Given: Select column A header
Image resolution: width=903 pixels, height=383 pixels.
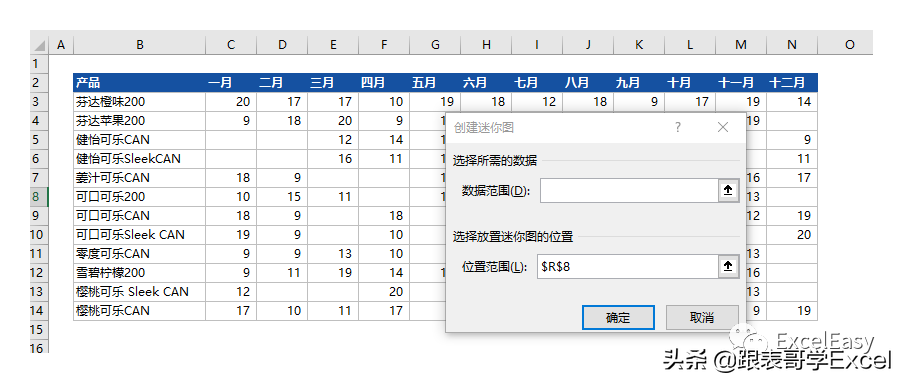Looking at the screenshot, I should point(61,45).
